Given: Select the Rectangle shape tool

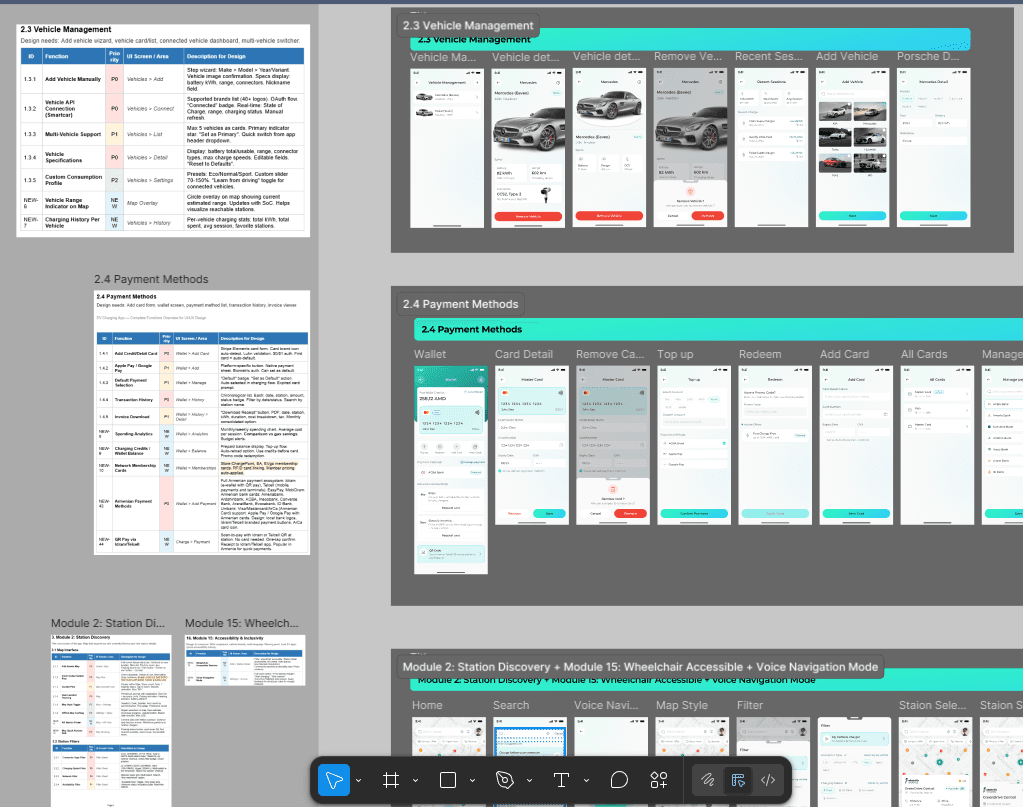Looking at the screenshot, I should [448, 780].
